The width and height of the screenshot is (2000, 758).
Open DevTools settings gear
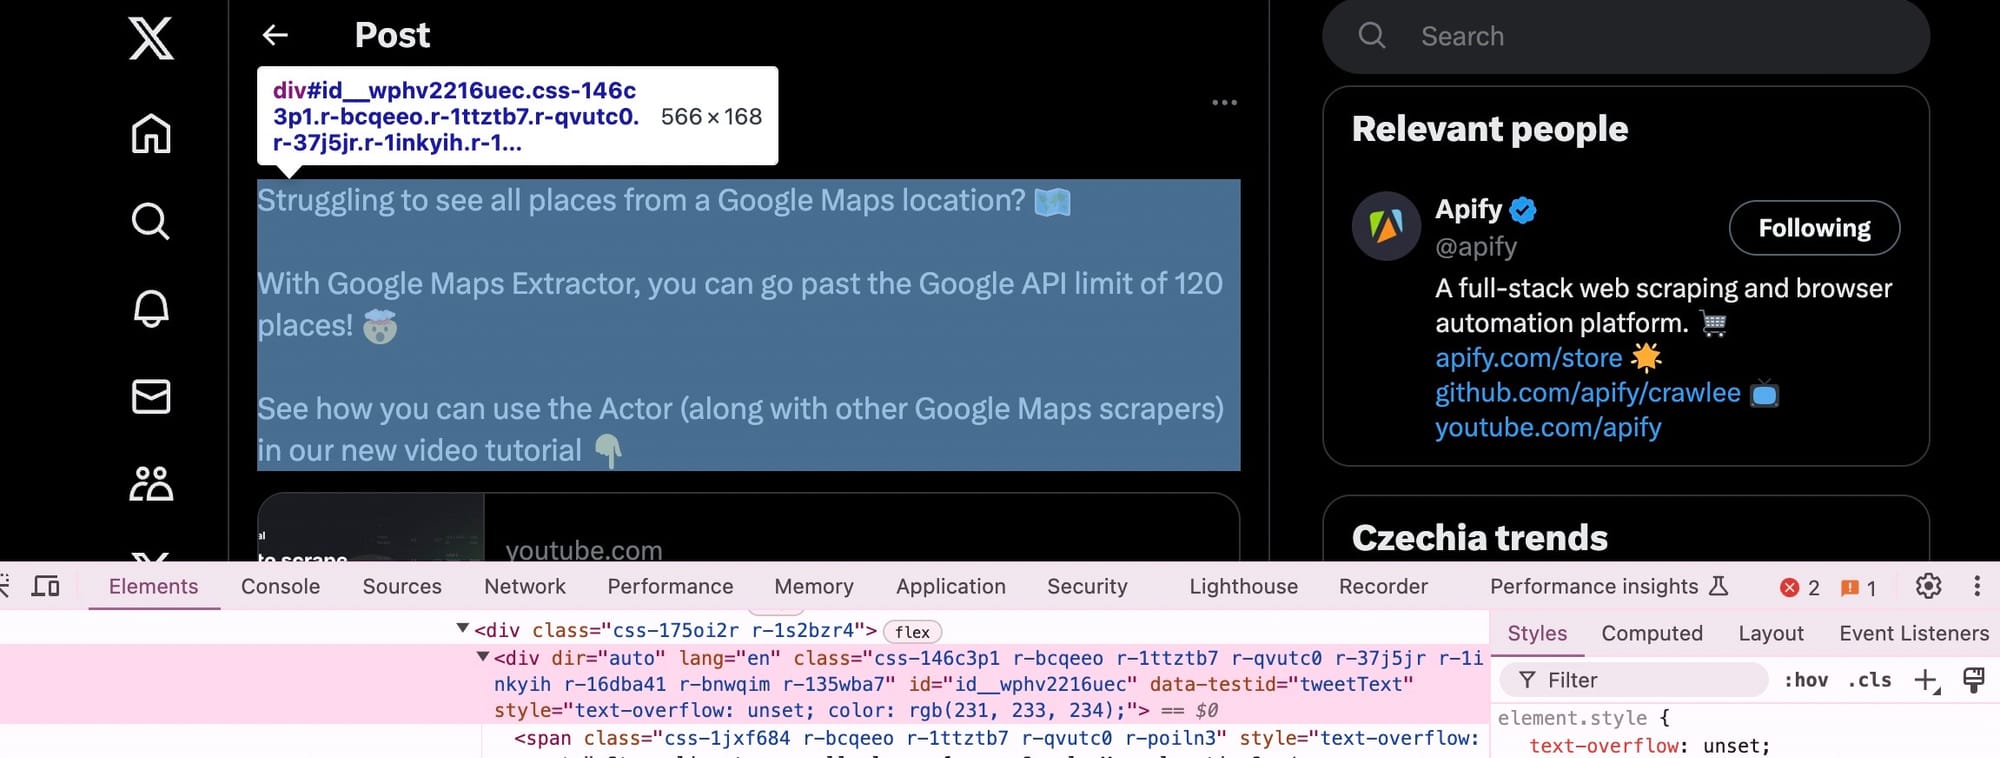1928,586
